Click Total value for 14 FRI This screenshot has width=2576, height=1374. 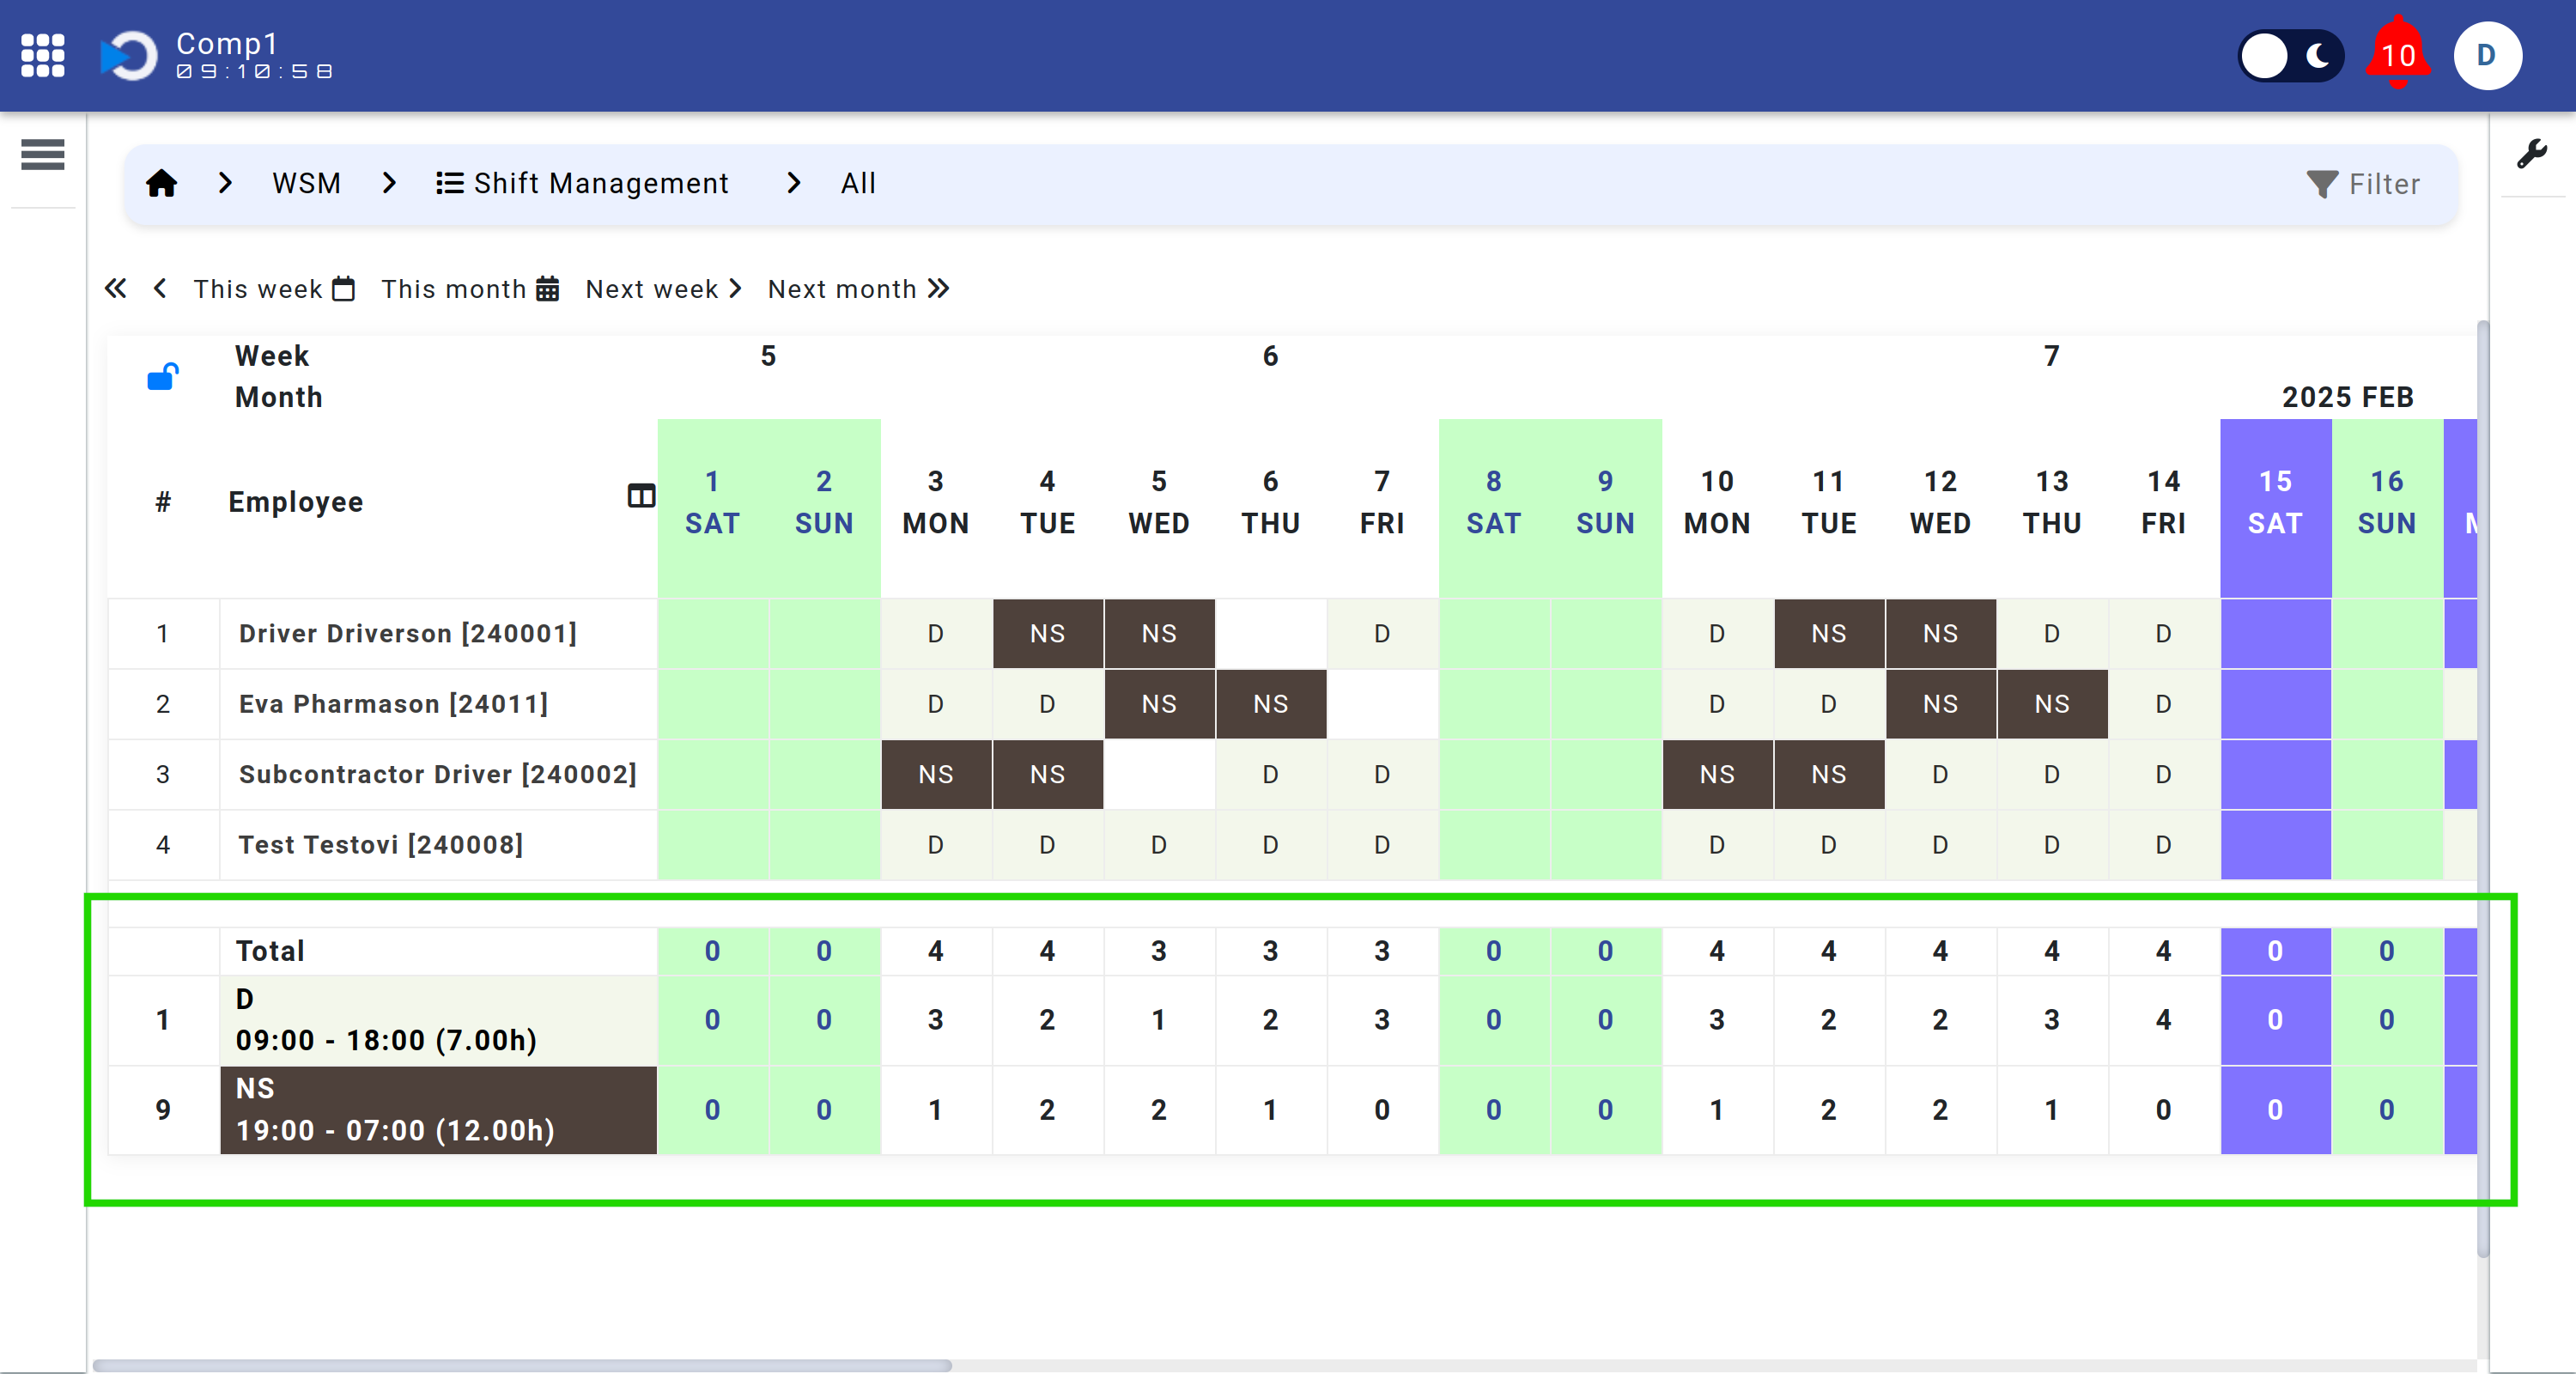tap(2163, 951)
